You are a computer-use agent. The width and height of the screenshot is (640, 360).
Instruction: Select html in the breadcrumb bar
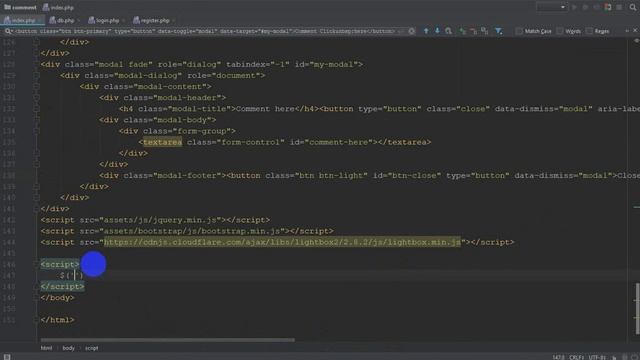(x=46, y=348)
